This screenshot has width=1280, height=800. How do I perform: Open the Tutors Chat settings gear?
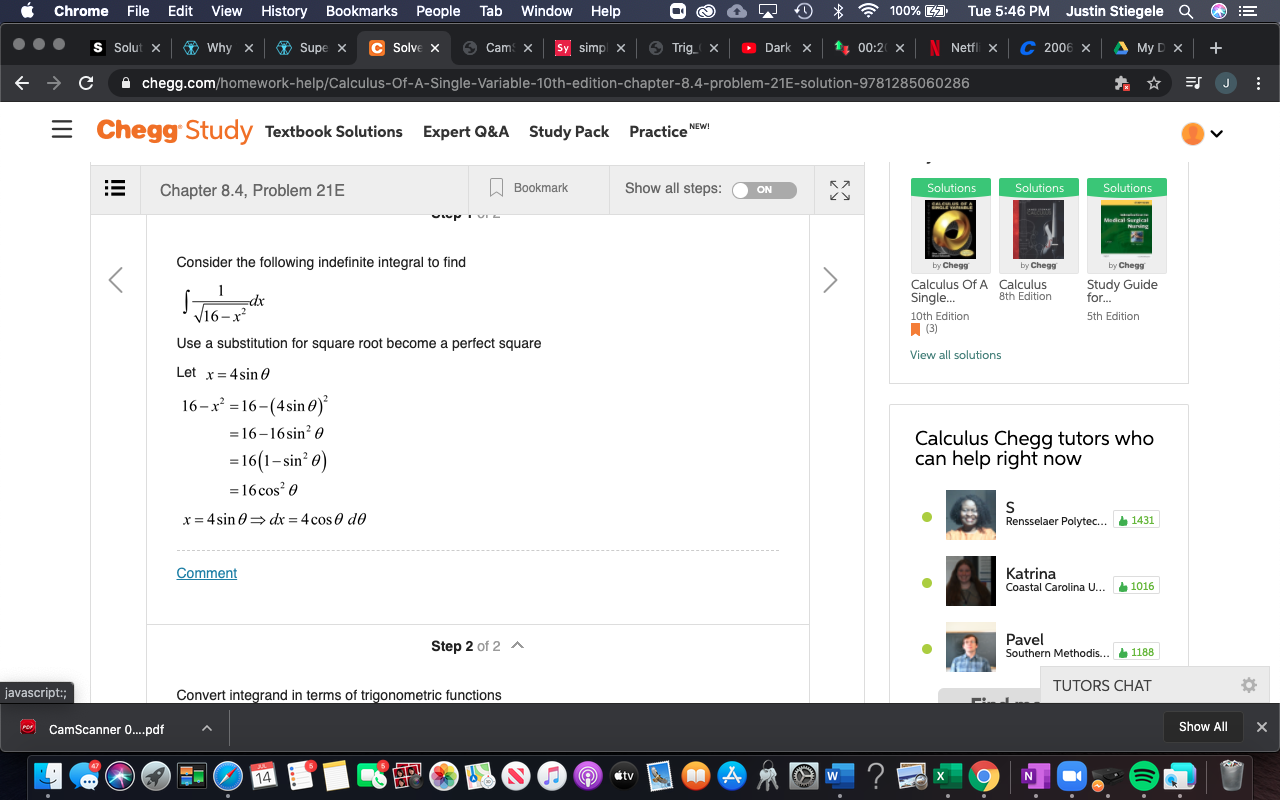[x=1248, y=684]
